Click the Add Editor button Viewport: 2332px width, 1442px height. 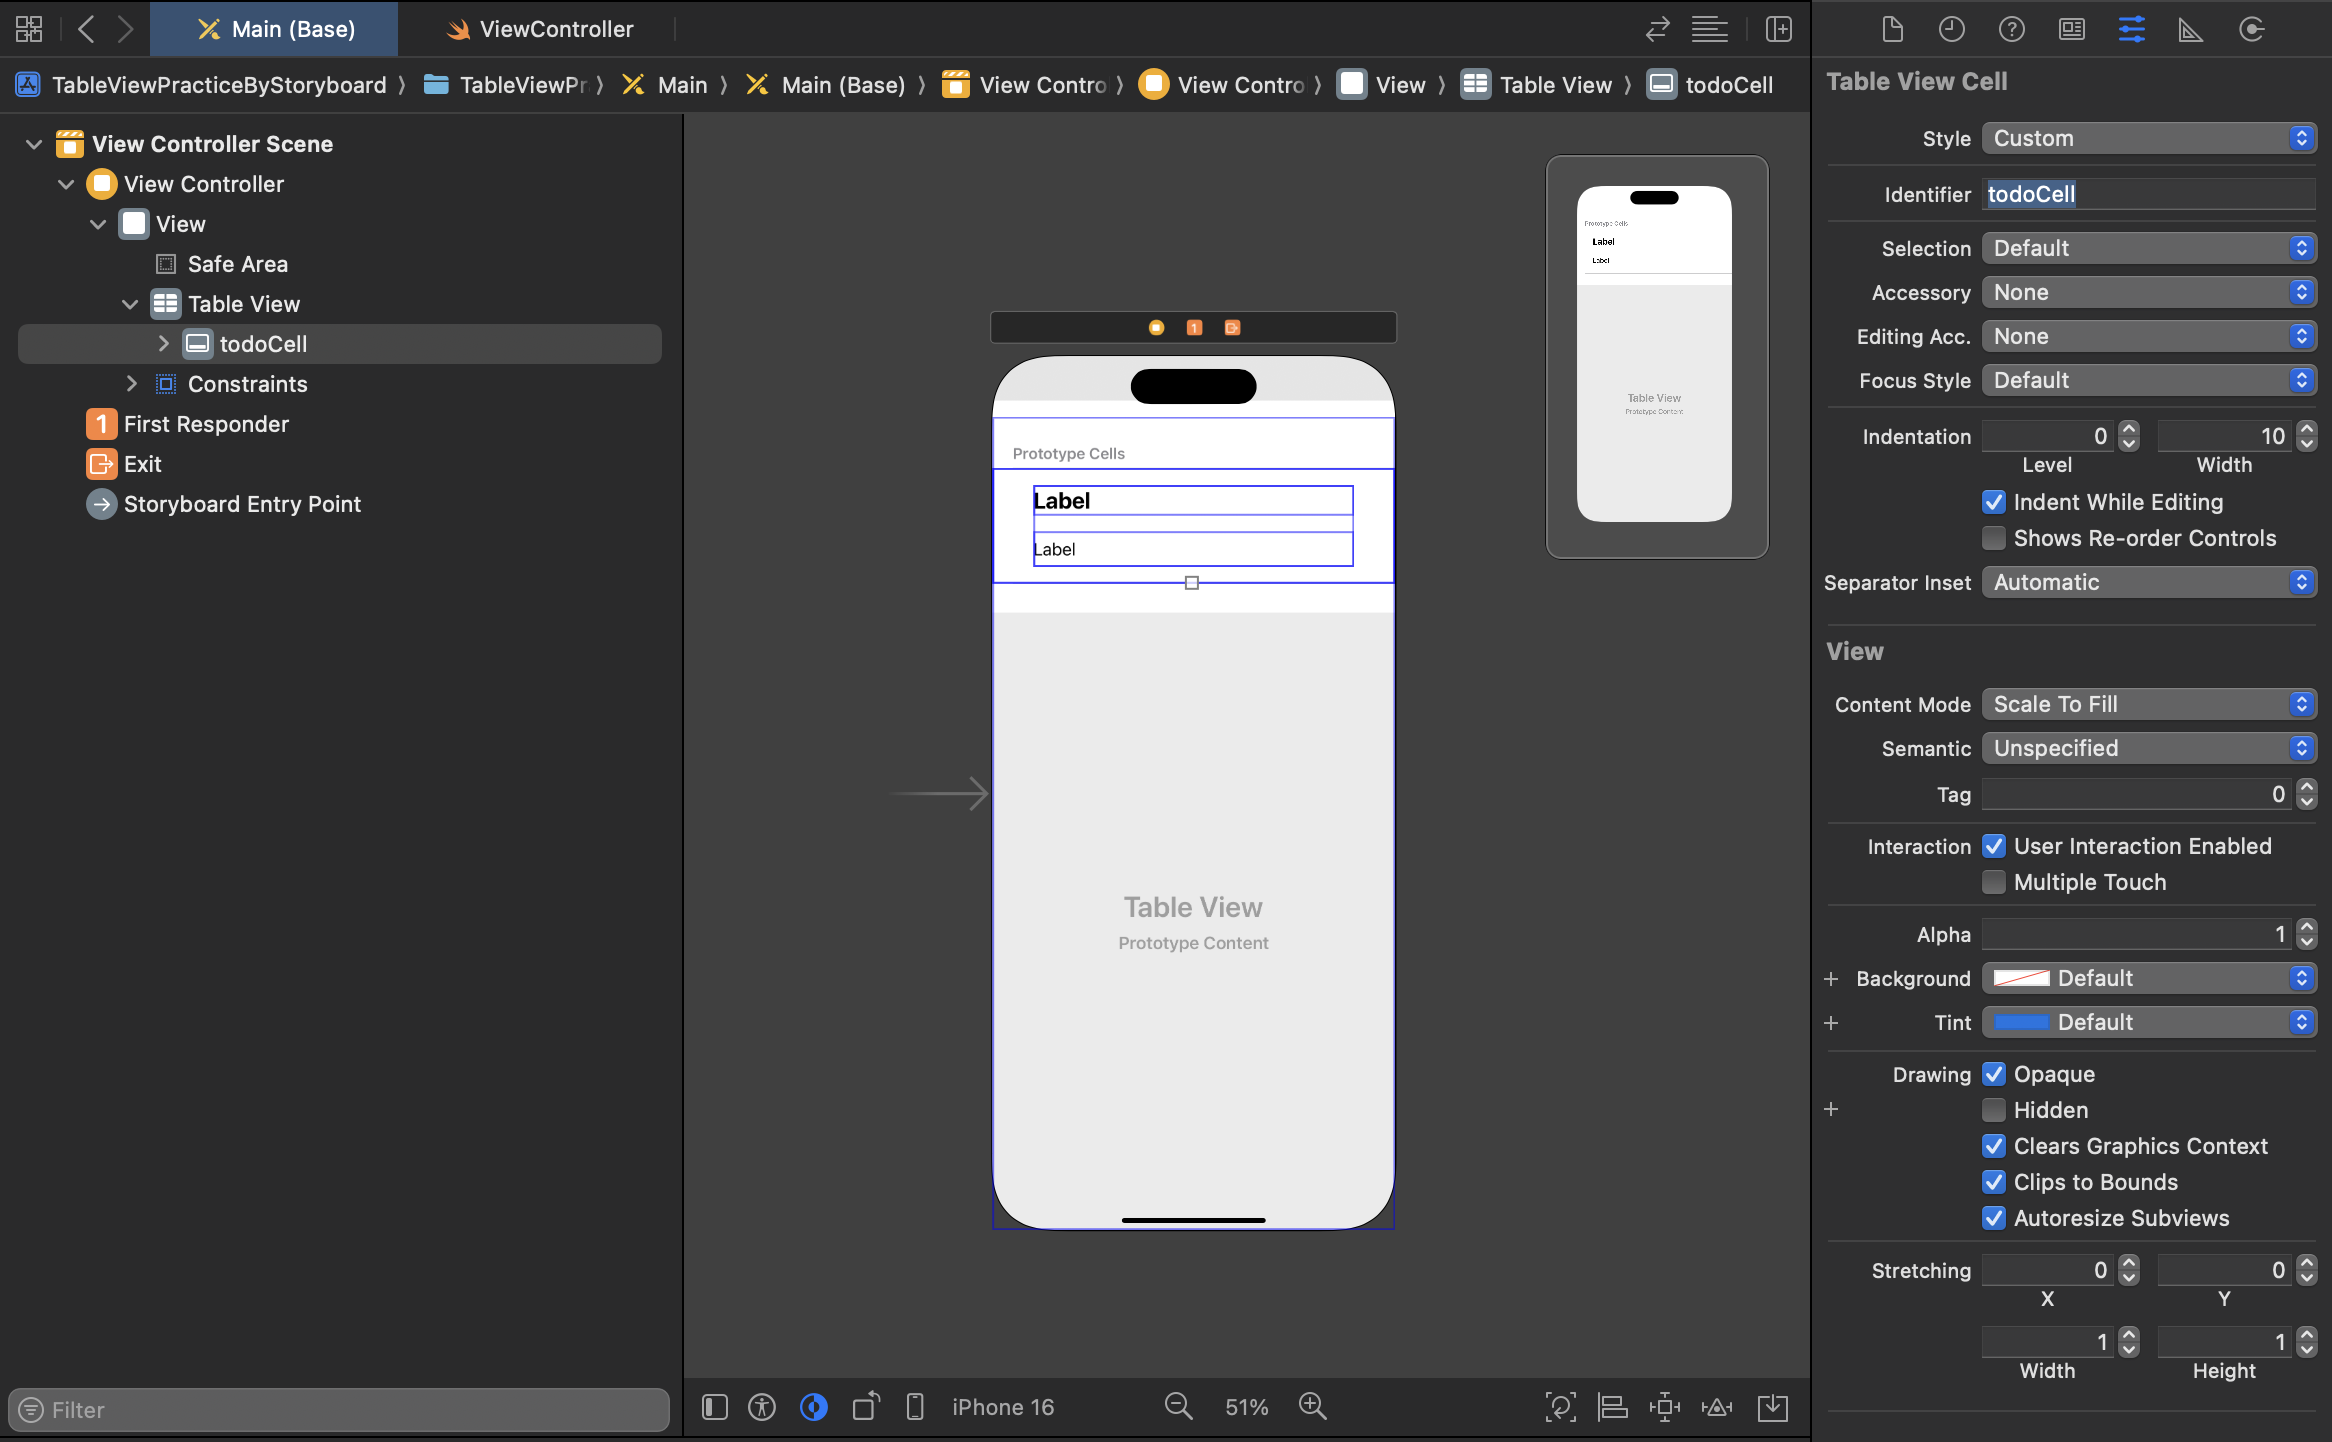(1778, 29)
